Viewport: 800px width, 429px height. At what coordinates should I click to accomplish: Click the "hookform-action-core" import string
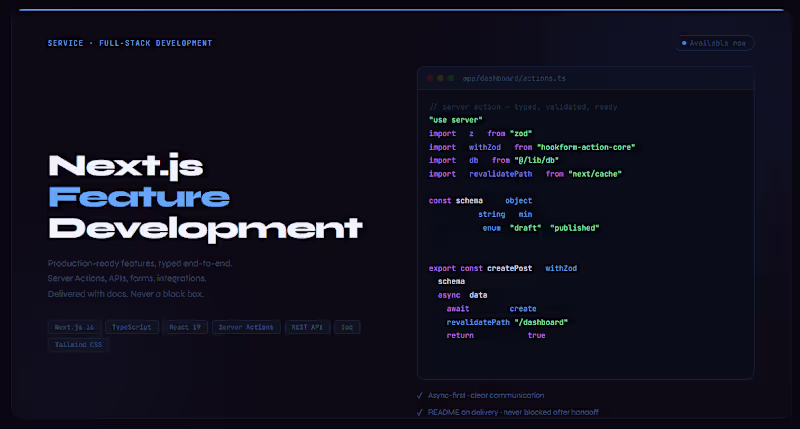586,147
